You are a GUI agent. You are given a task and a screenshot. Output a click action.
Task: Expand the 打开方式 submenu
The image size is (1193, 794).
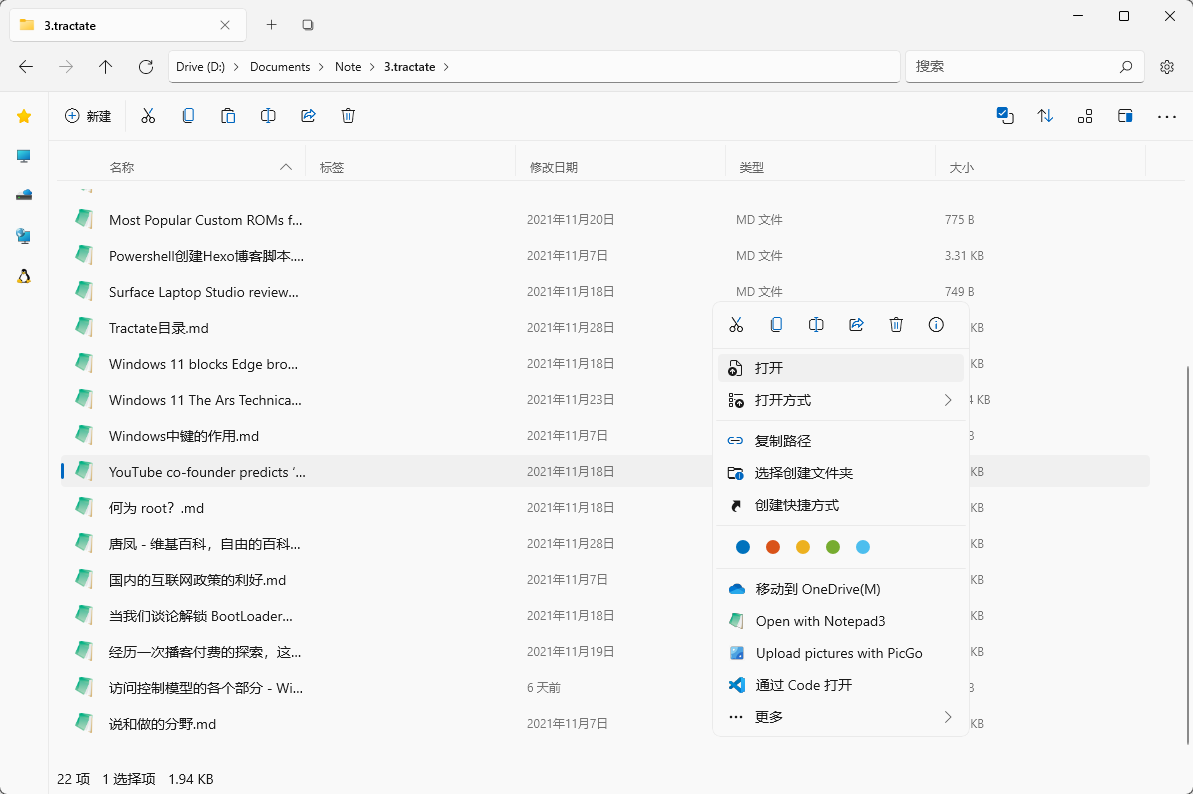[840, 401]
